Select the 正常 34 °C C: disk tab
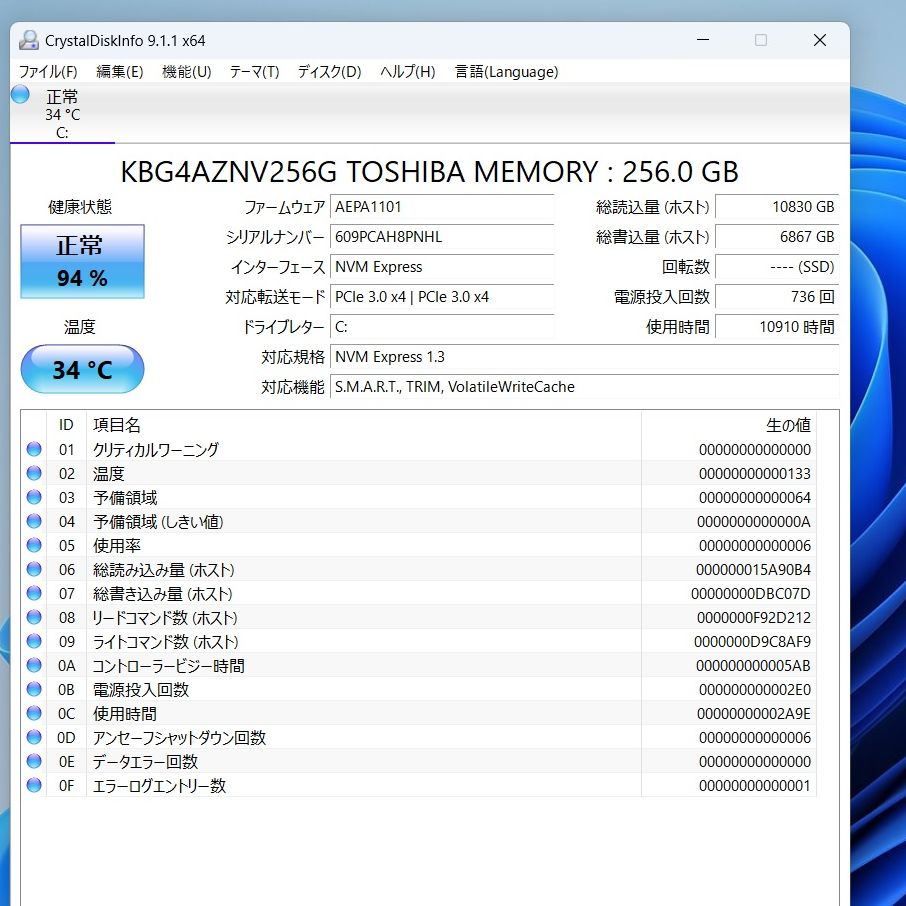 coord(62,114)
